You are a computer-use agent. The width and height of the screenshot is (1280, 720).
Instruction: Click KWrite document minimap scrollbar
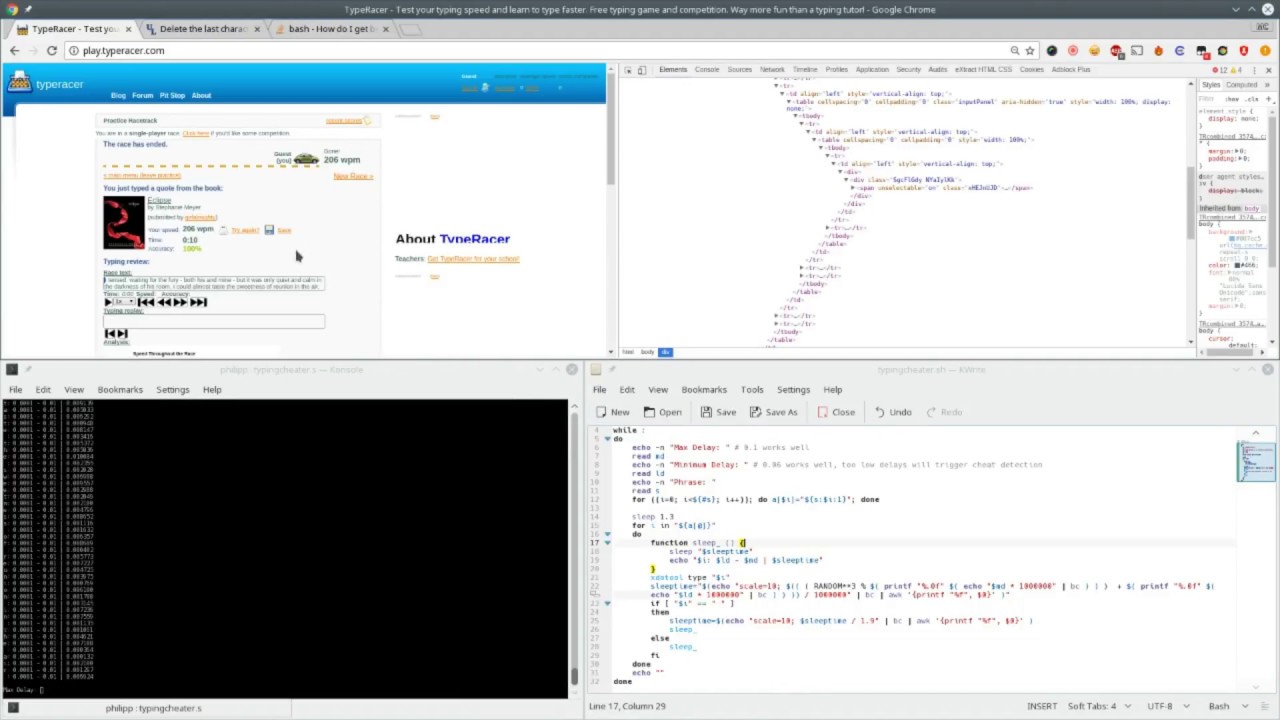[x=1256, y=460]
